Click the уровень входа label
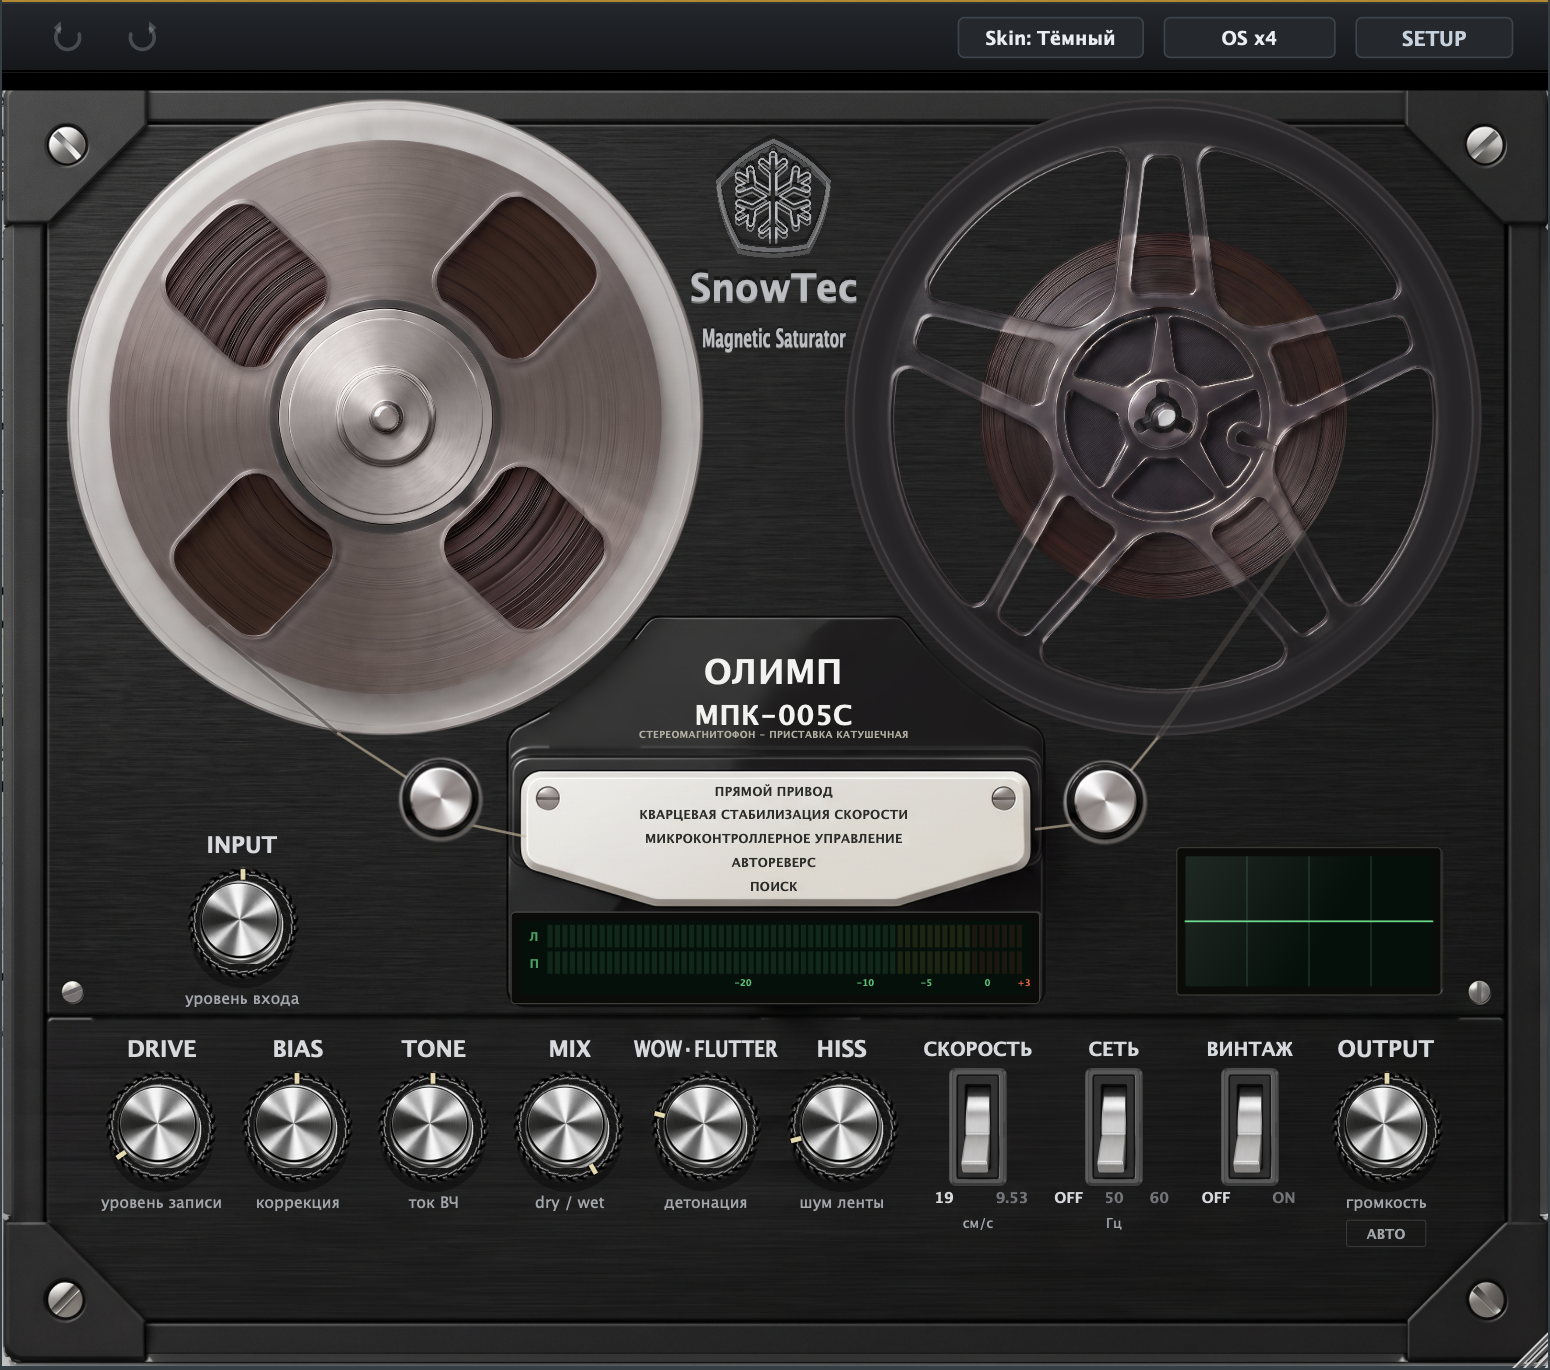The width and height of the screenshot is (1550, 1370). pyautogui.click(x=241, y=999)
